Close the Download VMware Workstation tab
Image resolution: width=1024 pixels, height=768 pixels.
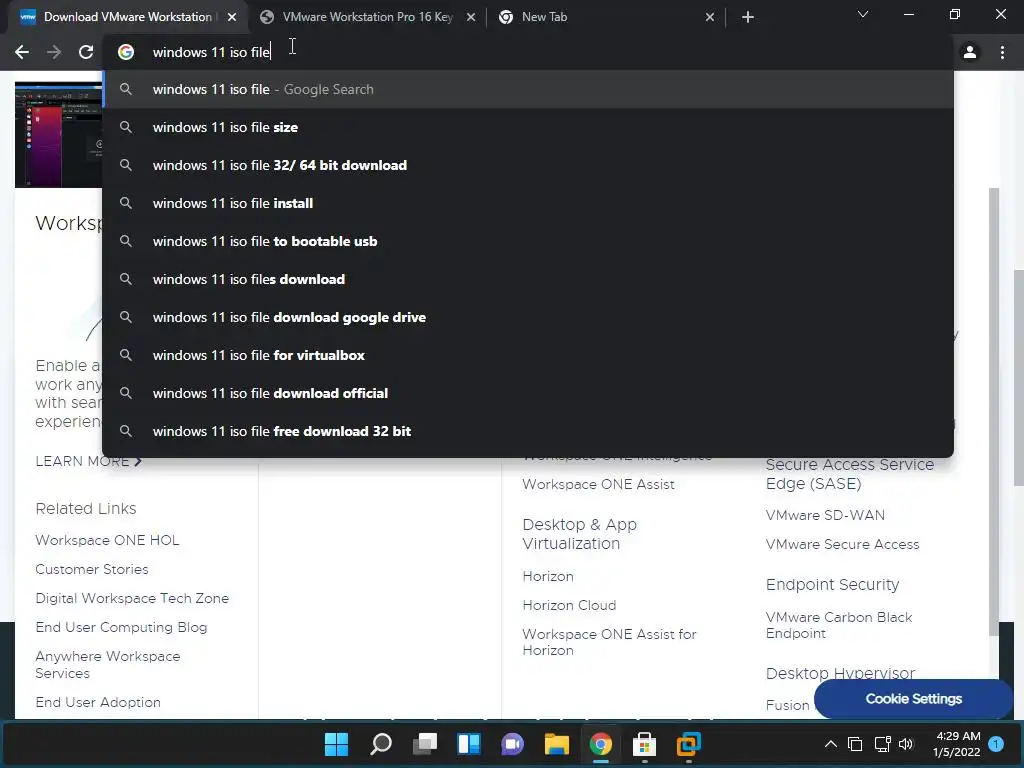point(232,17)
